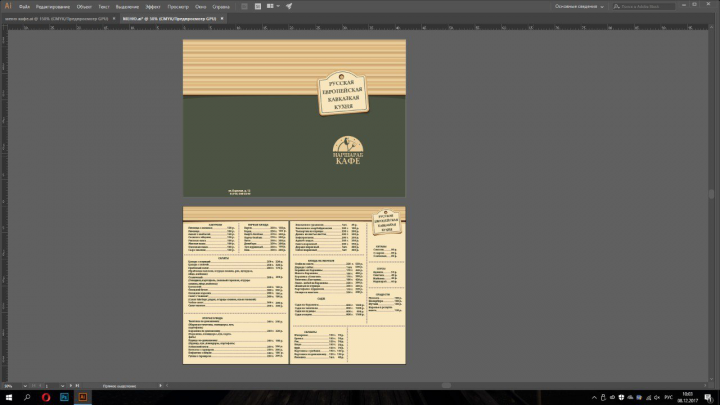Screen dimensions: 720x405
Task: Open the Основные сведения workspace switcher
Action: coord(579,6)
